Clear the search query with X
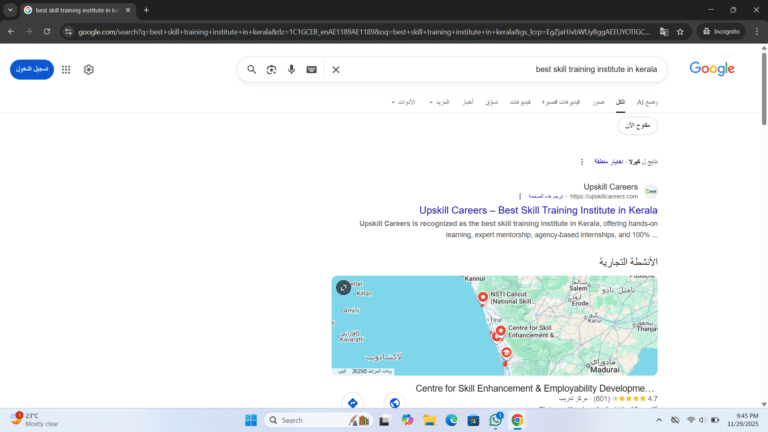 click(336, 70)
